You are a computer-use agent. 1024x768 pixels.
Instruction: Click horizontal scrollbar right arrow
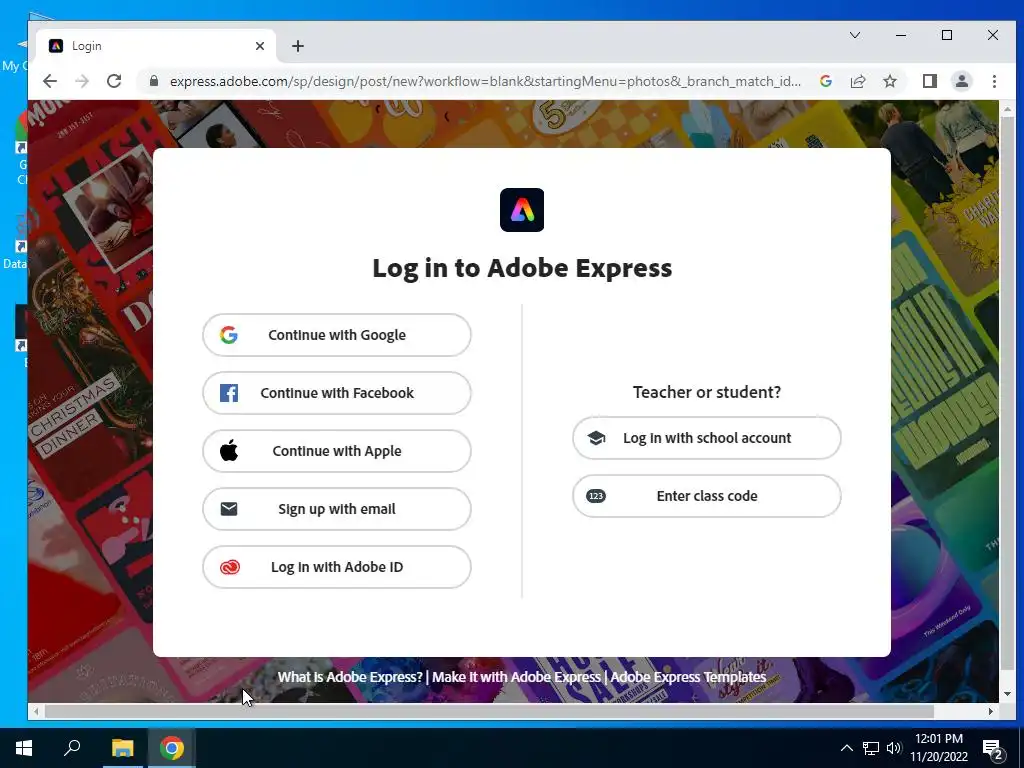[x=991, y=711]
